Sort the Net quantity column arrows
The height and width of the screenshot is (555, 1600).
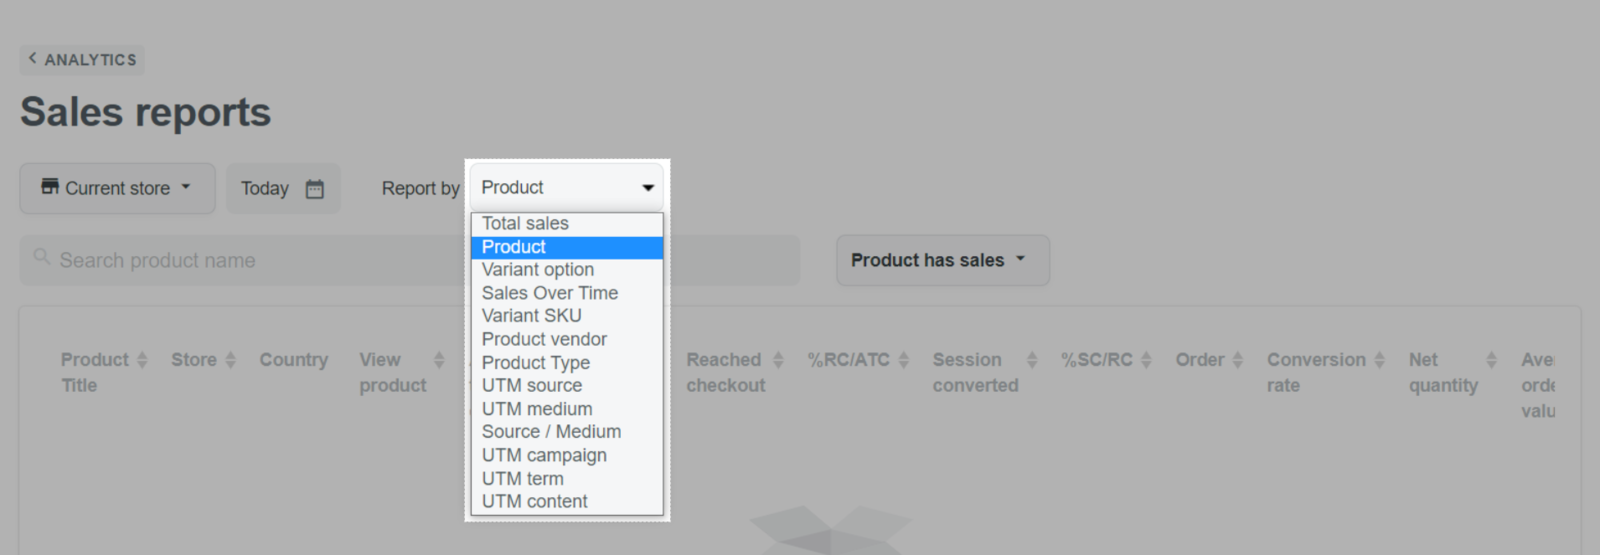1491,360
